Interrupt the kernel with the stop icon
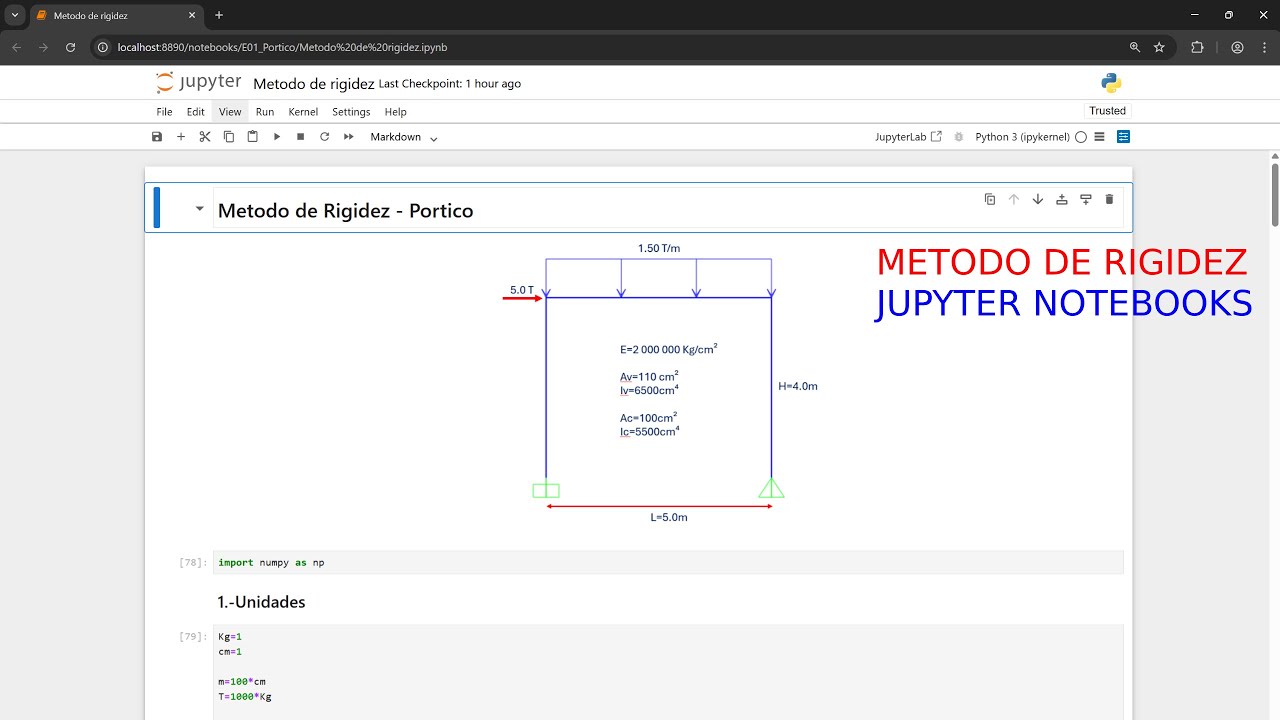This screenshot has width=1280, height=720. click(x=301, y=137)
